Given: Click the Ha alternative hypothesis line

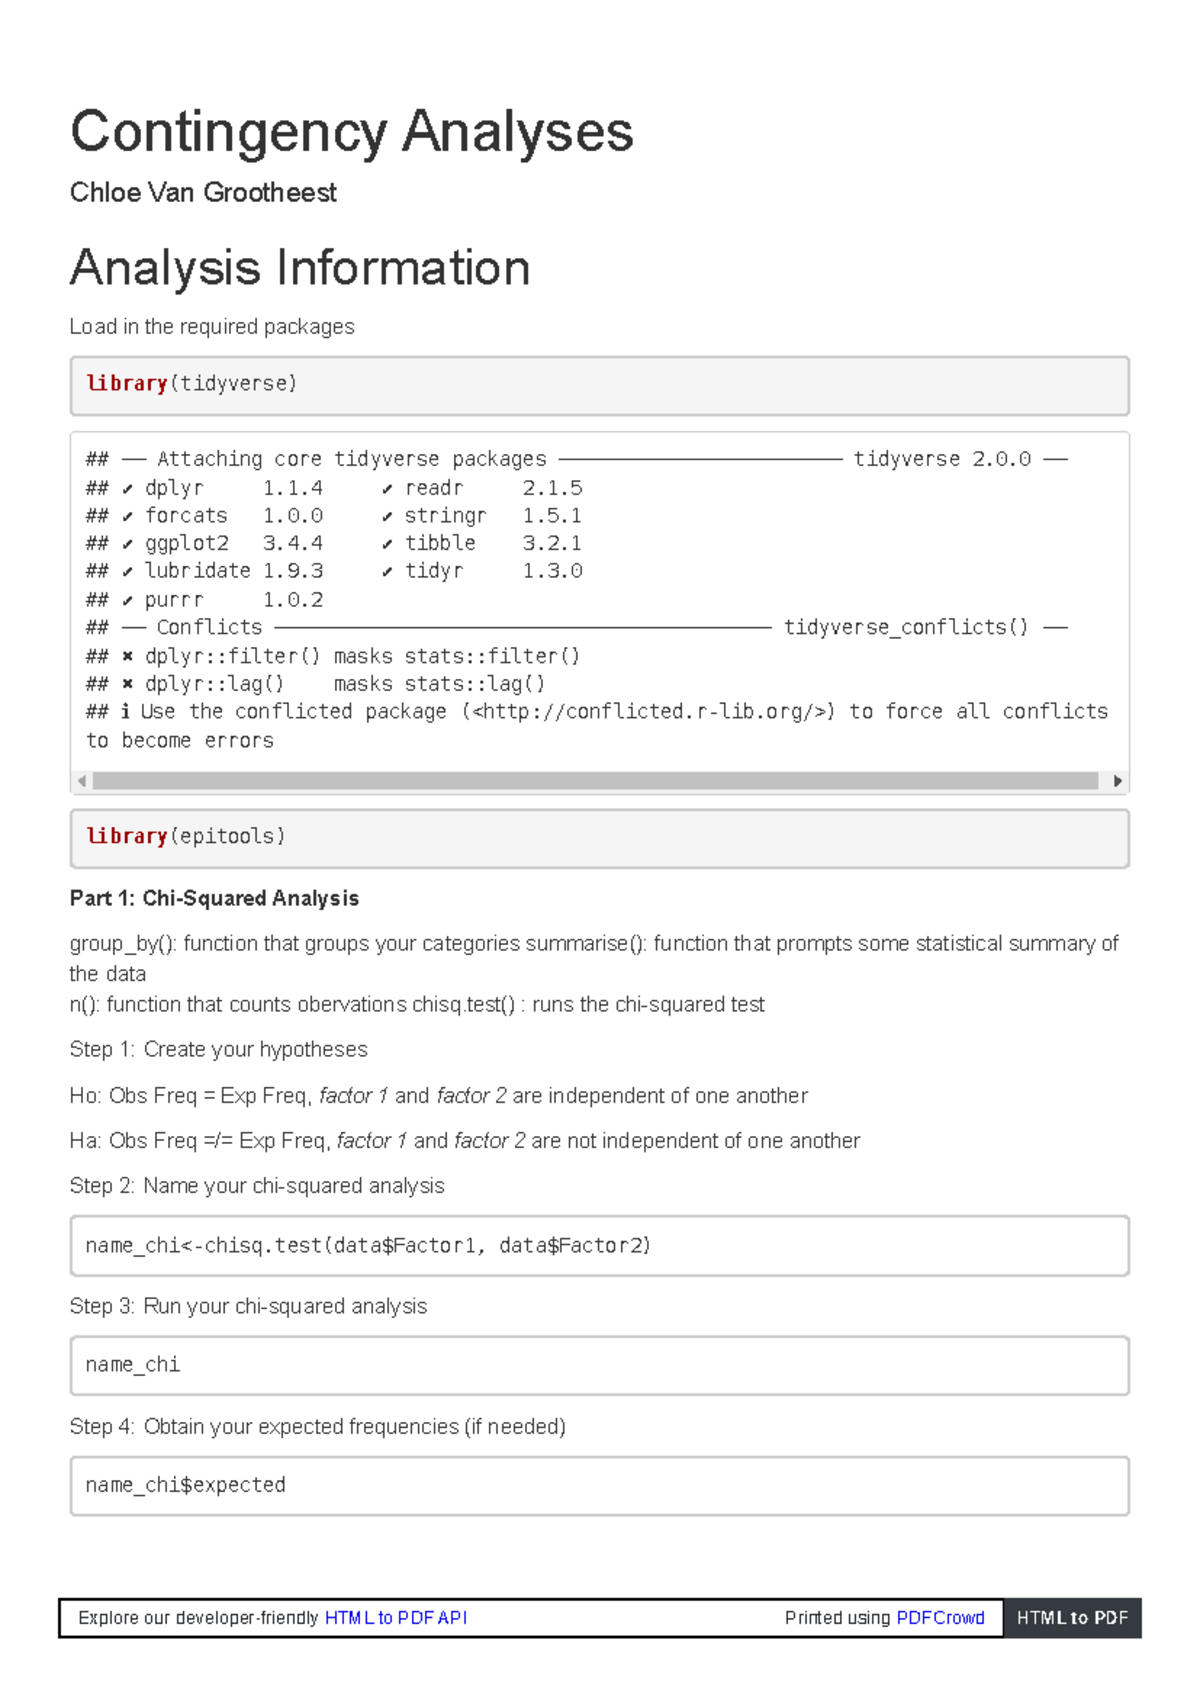Looking at the screenshot, I should click(465, 1141).
